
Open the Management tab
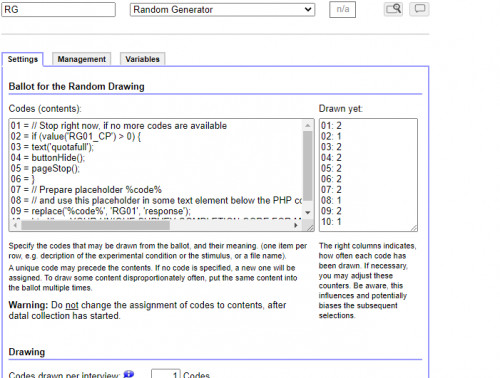point(82,59)
